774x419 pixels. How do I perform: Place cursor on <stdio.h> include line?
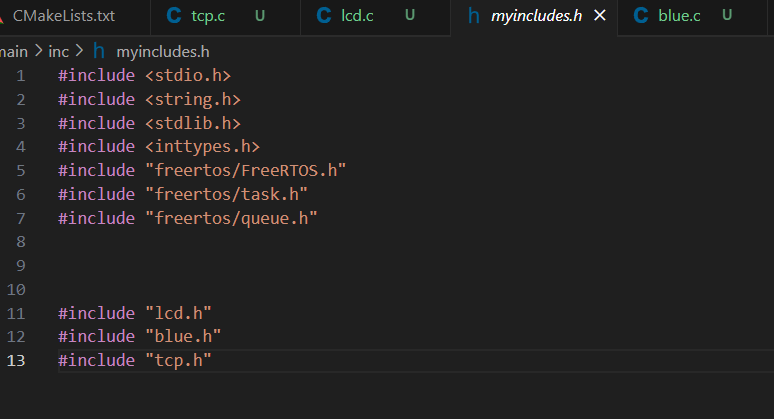tap(144, 76)
